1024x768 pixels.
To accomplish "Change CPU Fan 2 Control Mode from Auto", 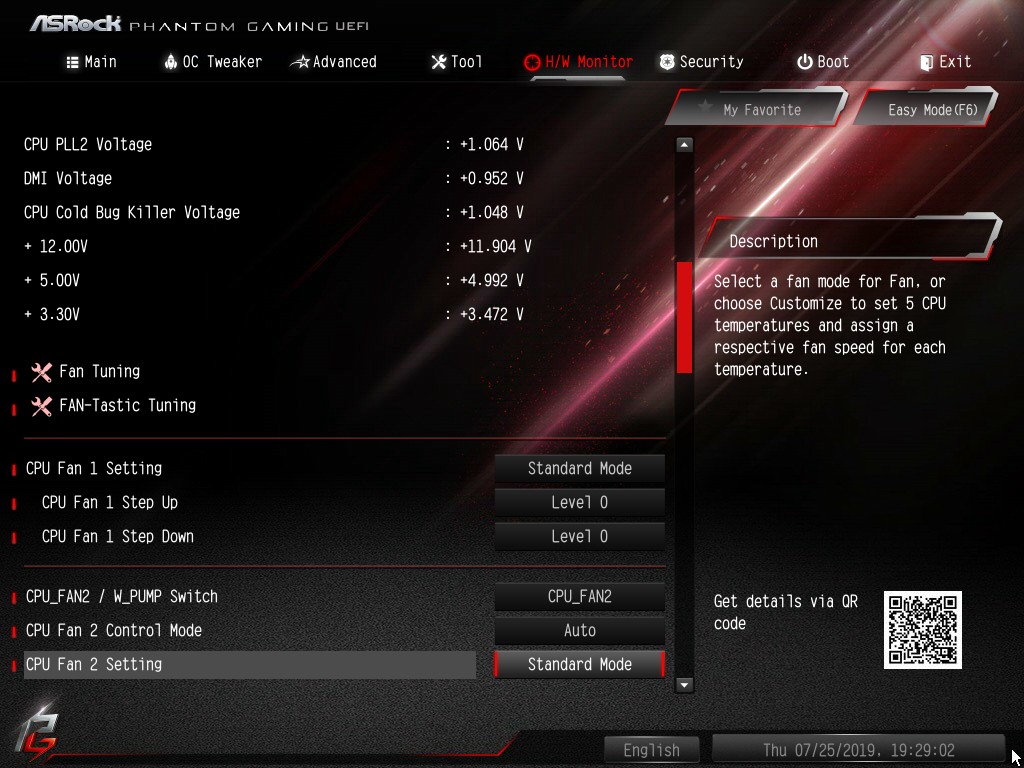I will [579, 630].
